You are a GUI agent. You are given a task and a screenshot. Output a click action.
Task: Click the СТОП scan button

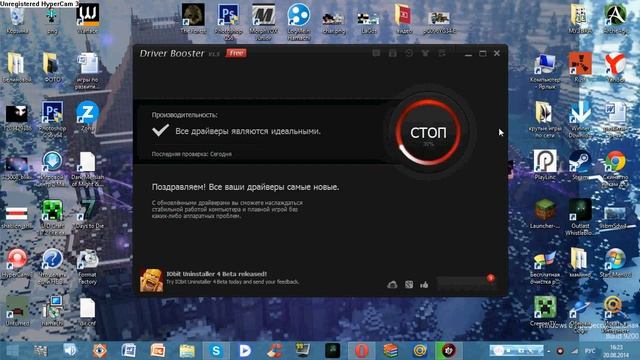[x=428, y=132]
